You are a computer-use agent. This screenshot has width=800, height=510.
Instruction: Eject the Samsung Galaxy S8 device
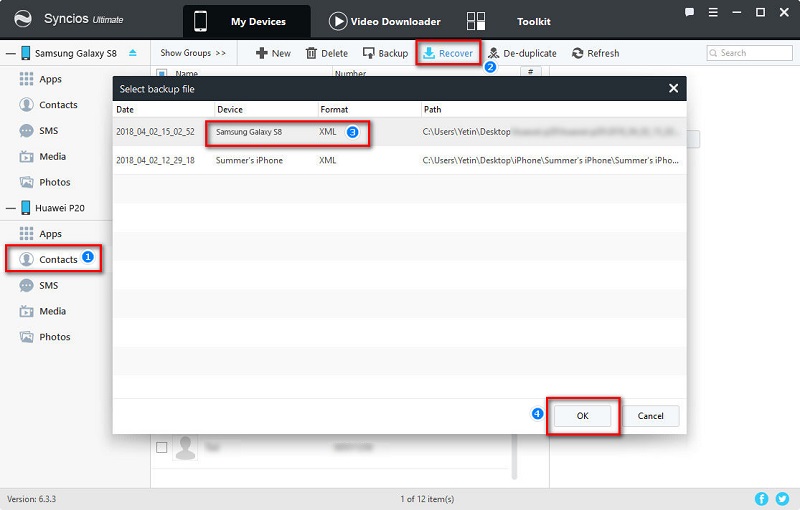tap(133, 53)
